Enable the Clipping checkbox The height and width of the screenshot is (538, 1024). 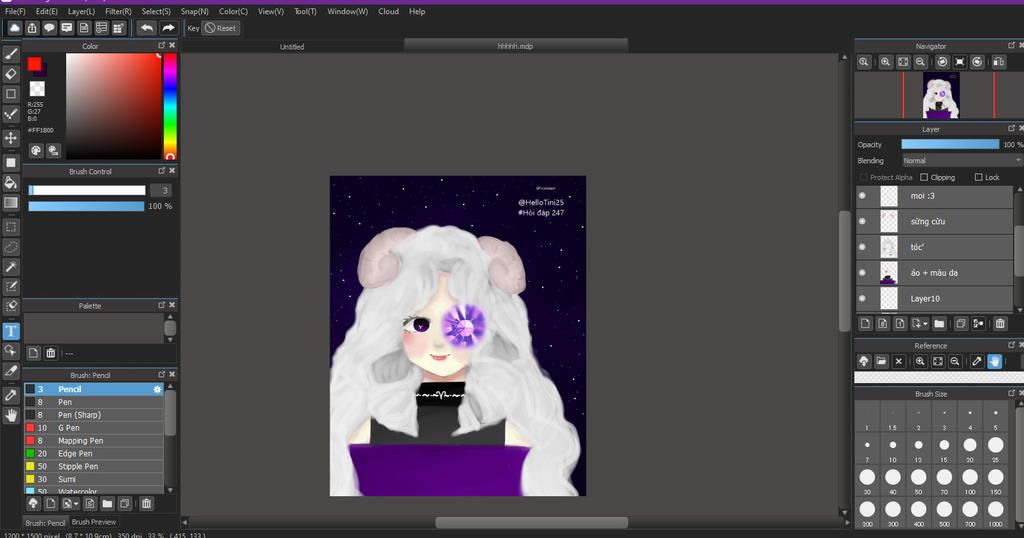[924, 177]
